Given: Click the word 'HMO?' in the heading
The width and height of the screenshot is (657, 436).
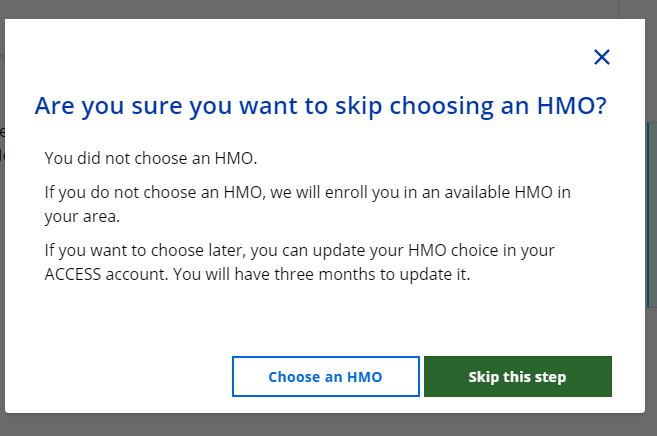Looking at the screenshot, I should [x=571, y=106].
